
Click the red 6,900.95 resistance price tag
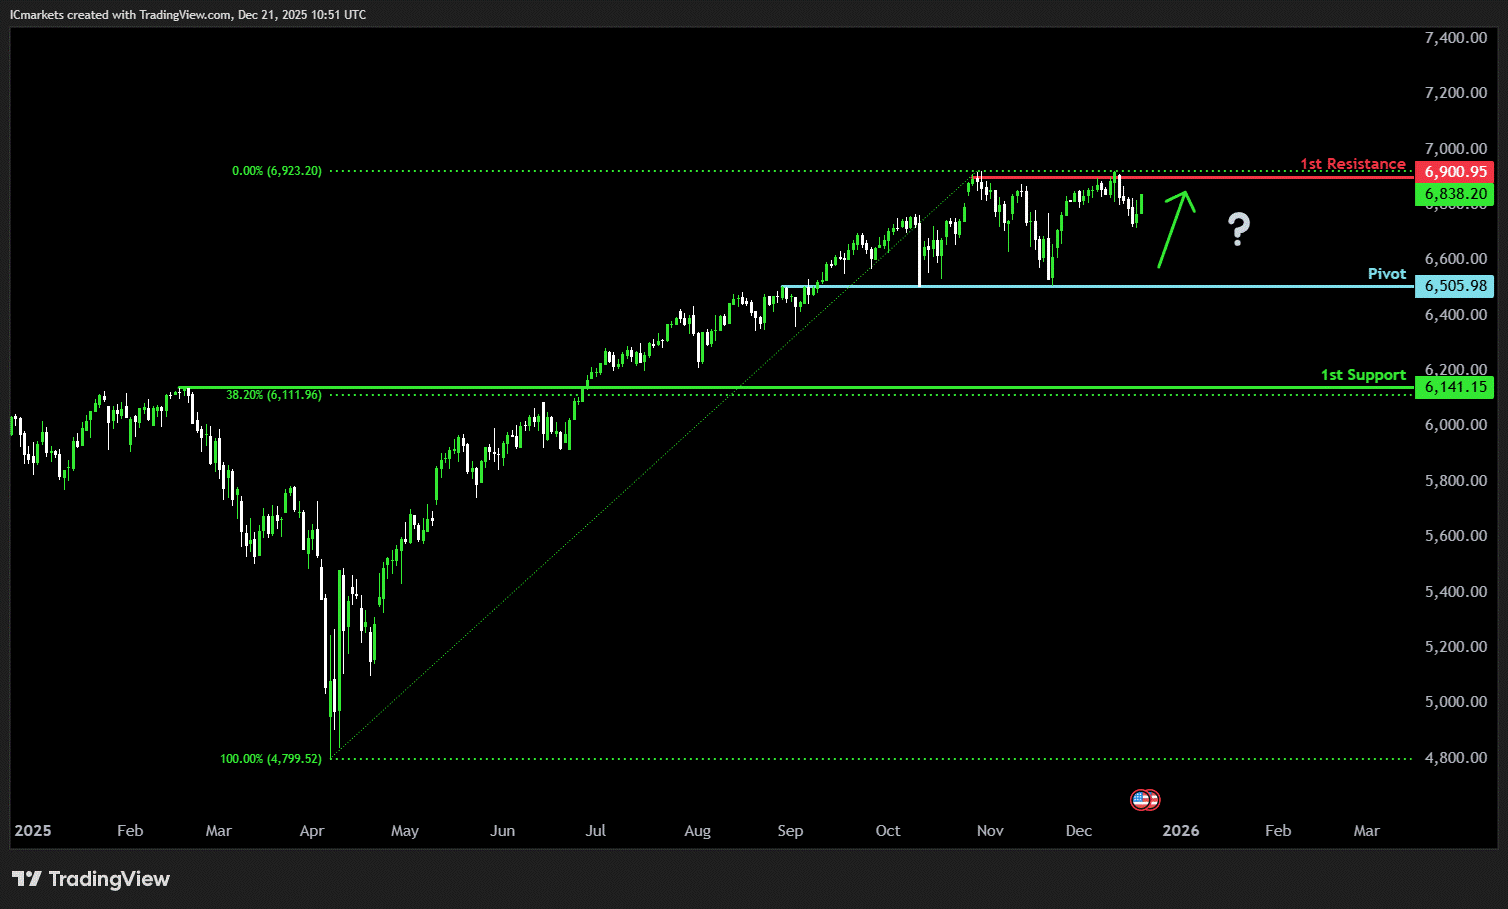tap(1454, 172)
